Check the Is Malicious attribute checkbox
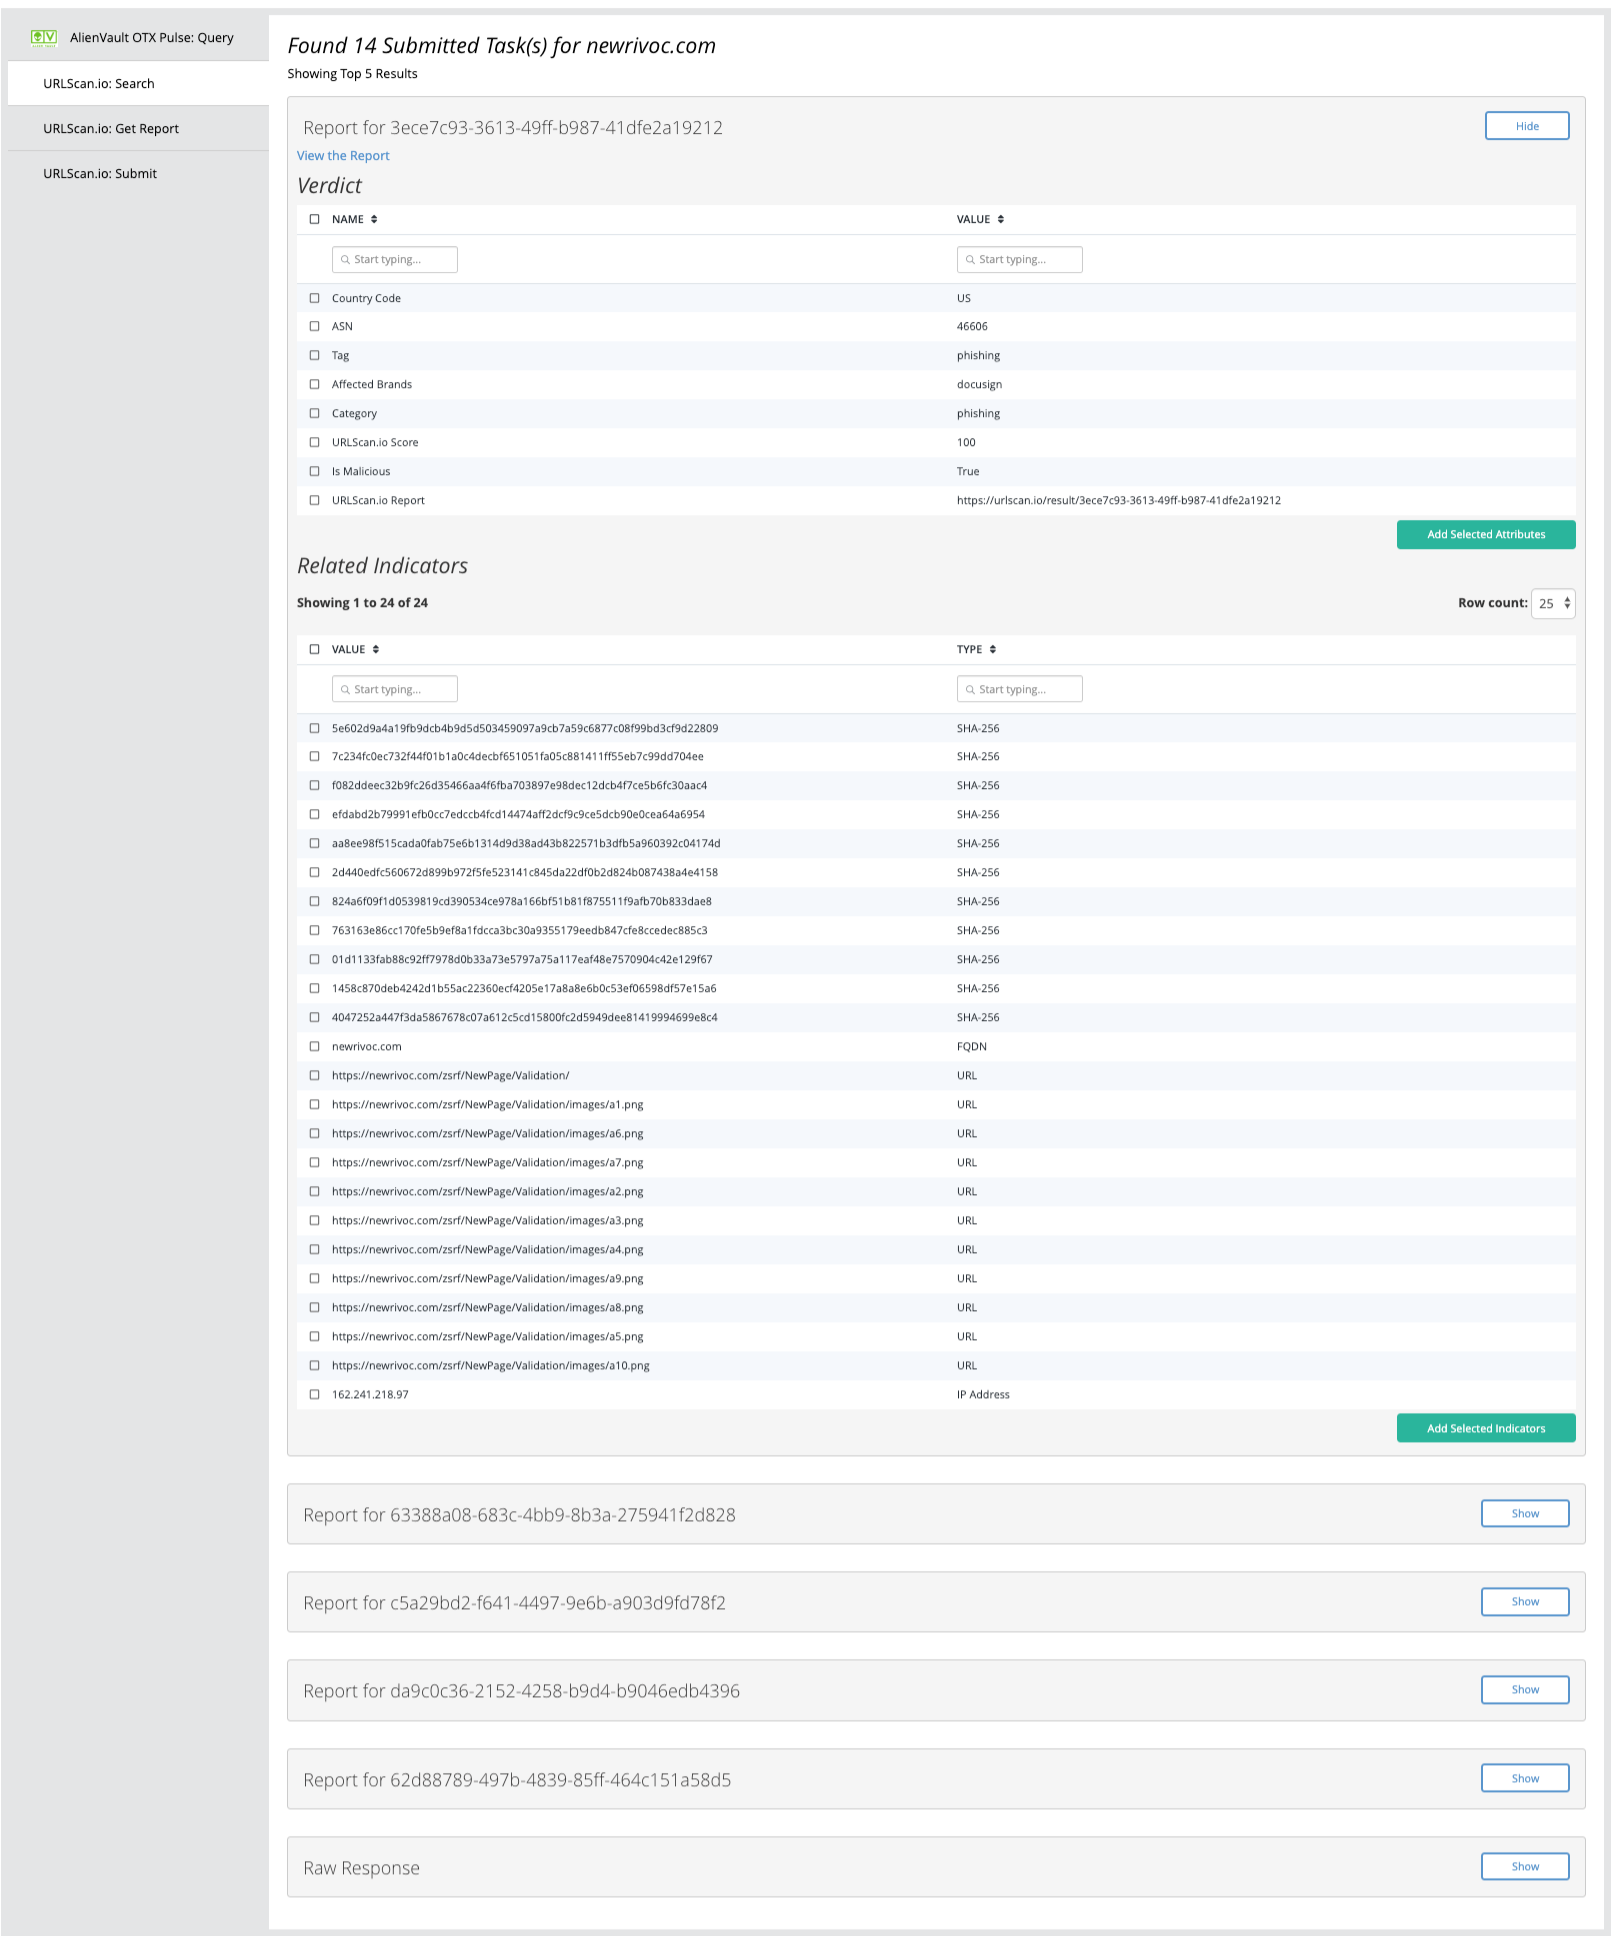 click(x=315, y=471)
